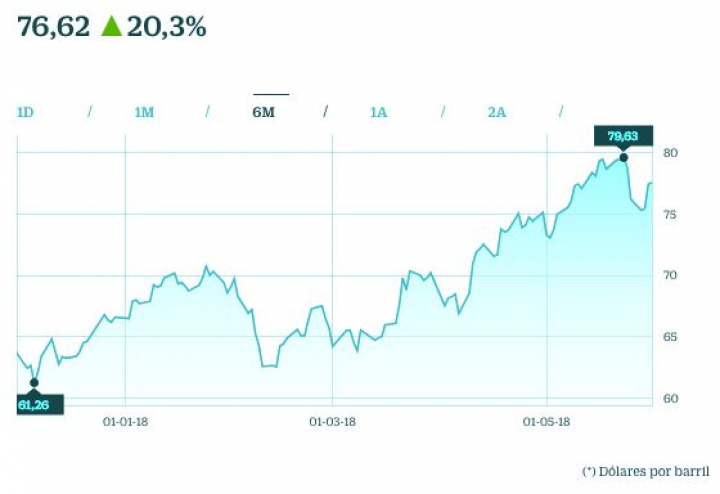
Task: Click the 60 value on price axis
Action: [671, 399]
